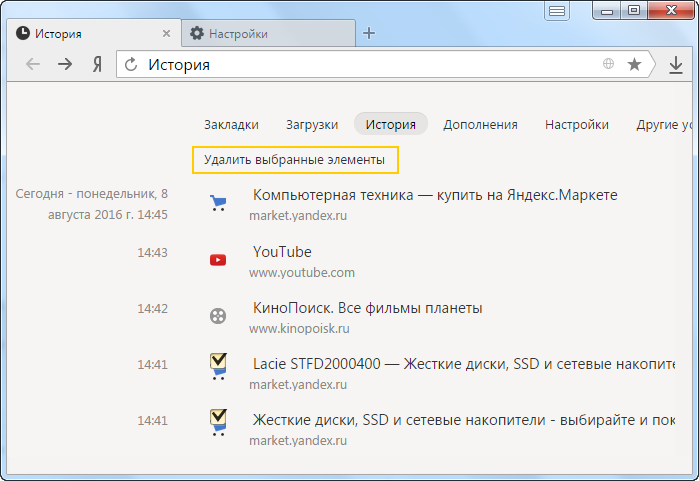Screen dimensions: 699x481
Task: Click the clock icon on История tab
Action: pyautogui.click(x=23, y=33)
